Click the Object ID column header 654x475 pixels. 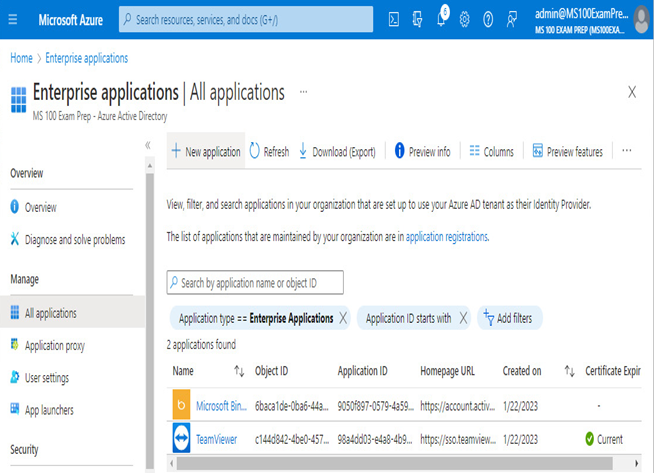[271, 371]
